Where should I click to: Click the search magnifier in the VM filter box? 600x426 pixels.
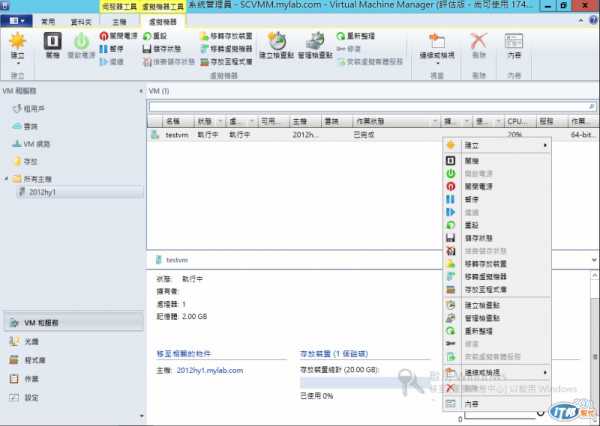[x=592, y=106]
